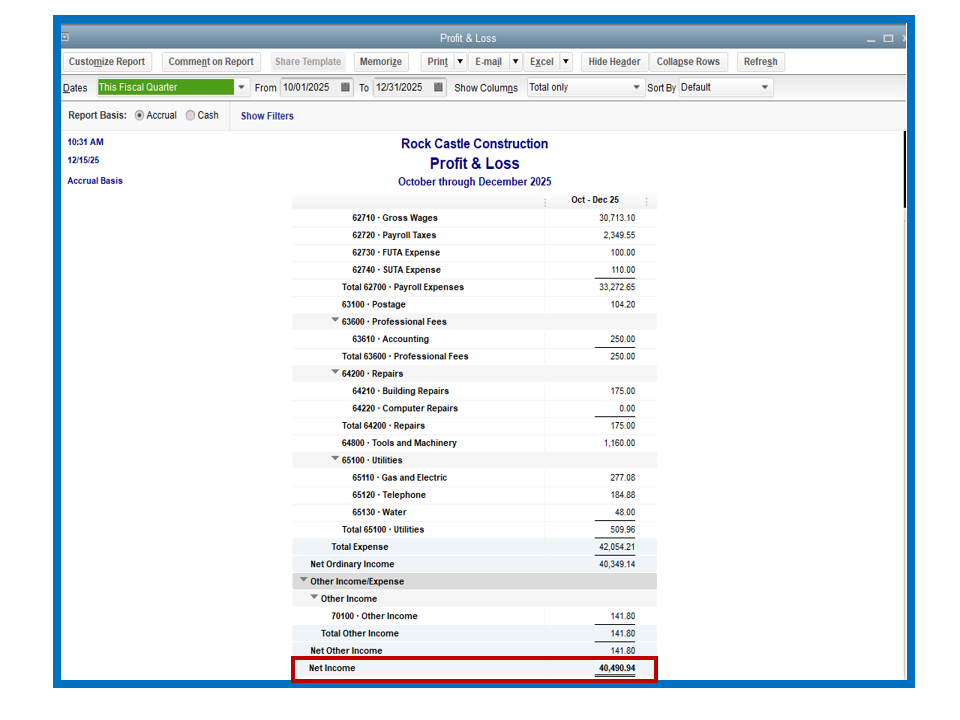Screen dimensions: 960x720
Task: Open the To date calendar picker
Action: (438, 88)
